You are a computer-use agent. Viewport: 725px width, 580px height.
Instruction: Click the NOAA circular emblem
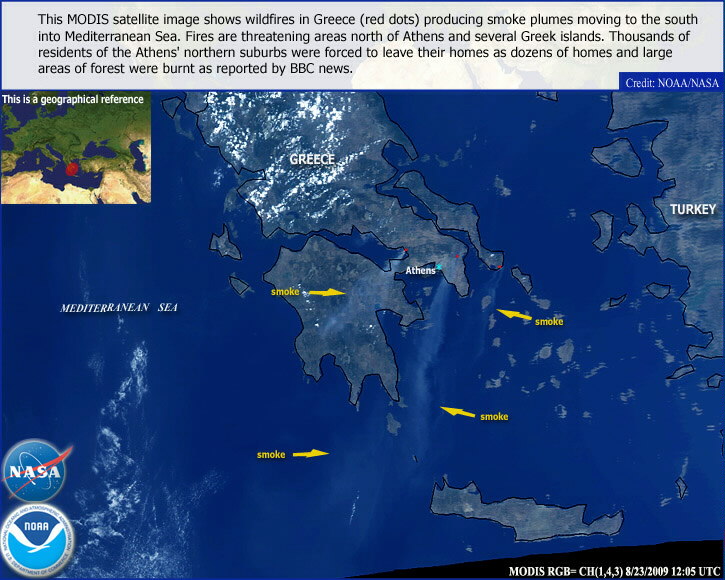click(36, 541)
